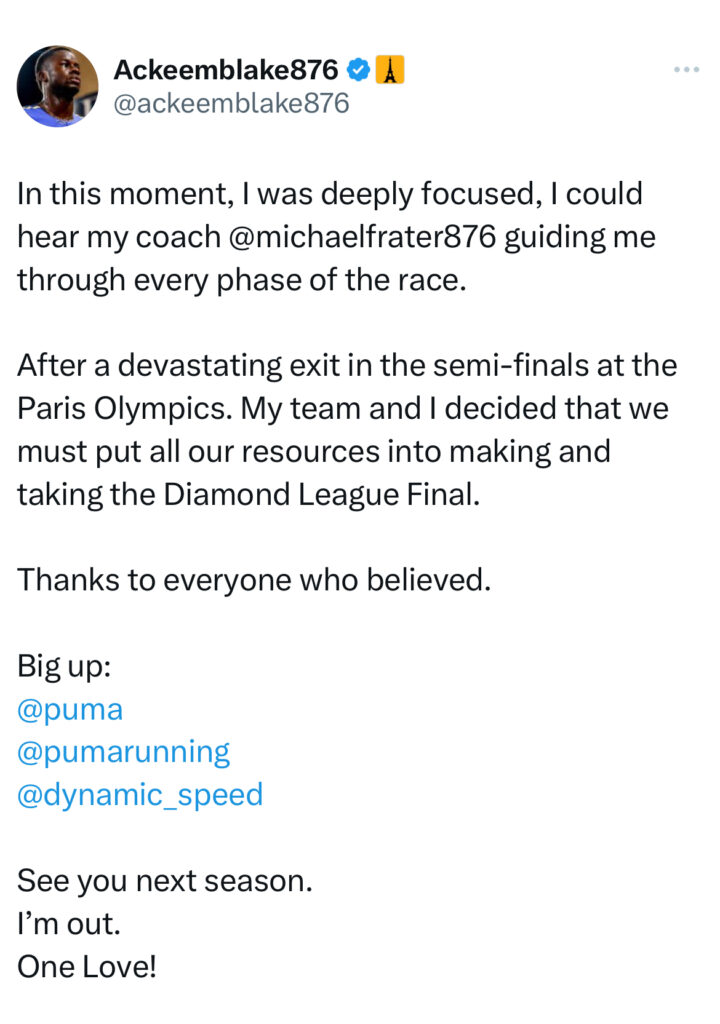Click the 'through every phase of the race' line
This screenshot has height=1024, width=720.
[242, 280]
